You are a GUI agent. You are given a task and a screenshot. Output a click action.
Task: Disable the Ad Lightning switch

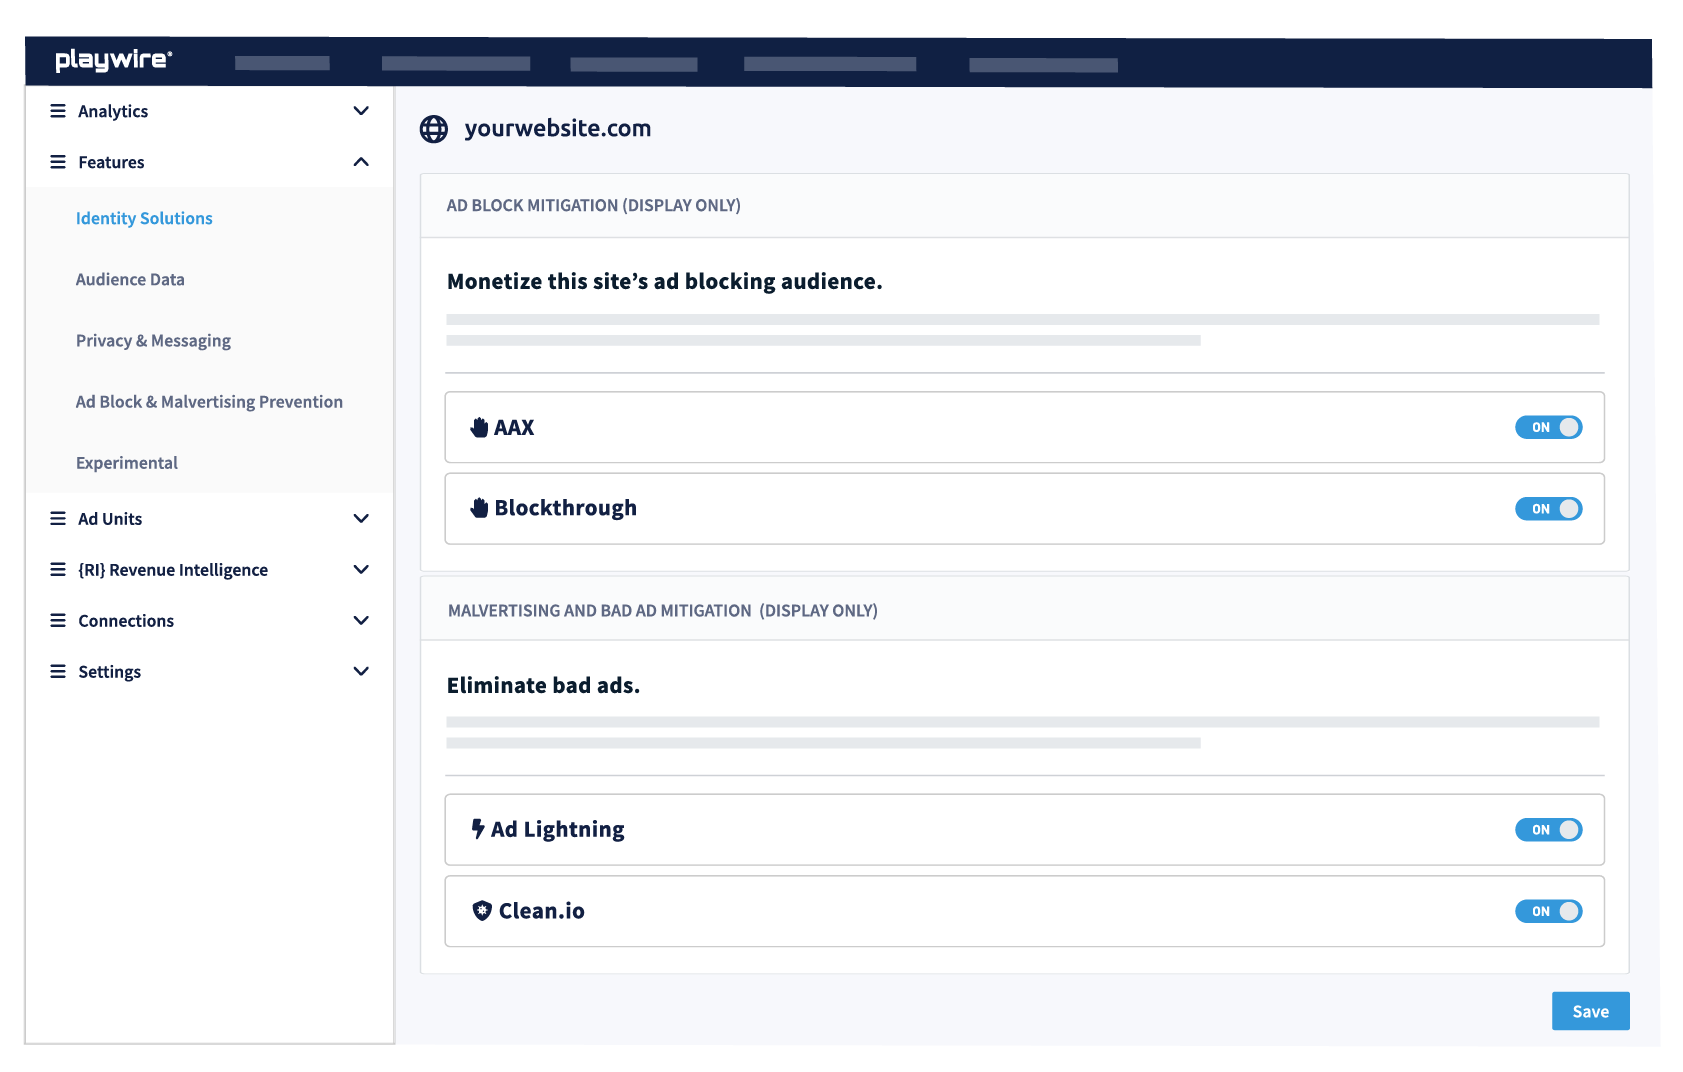(1548, 830)
